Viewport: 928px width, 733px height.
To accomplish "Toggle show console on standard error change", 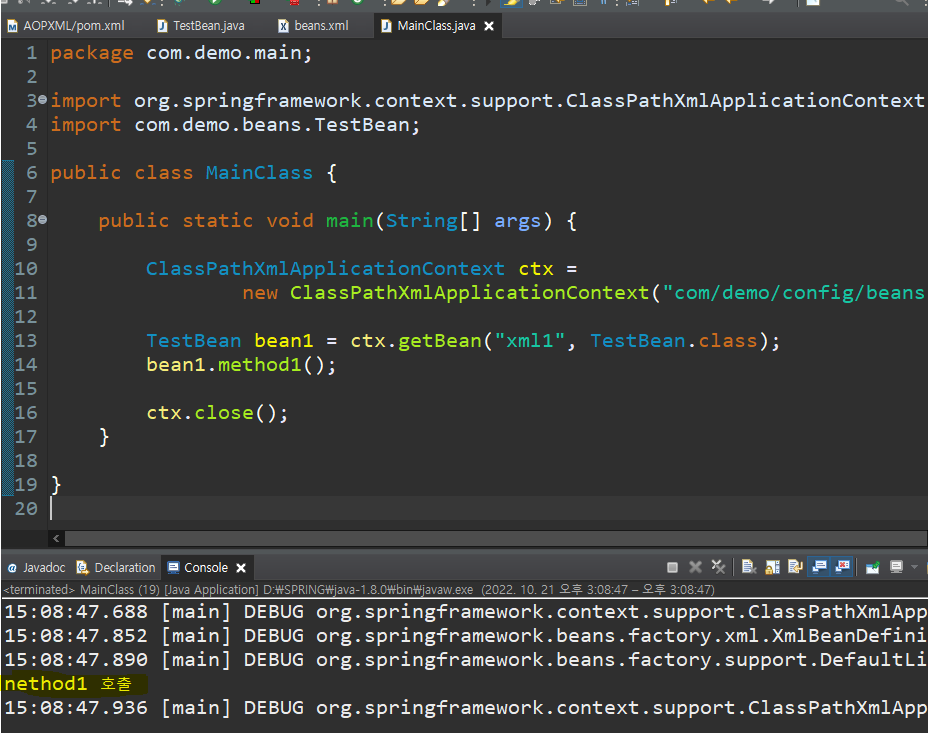I will click(843, 567).
